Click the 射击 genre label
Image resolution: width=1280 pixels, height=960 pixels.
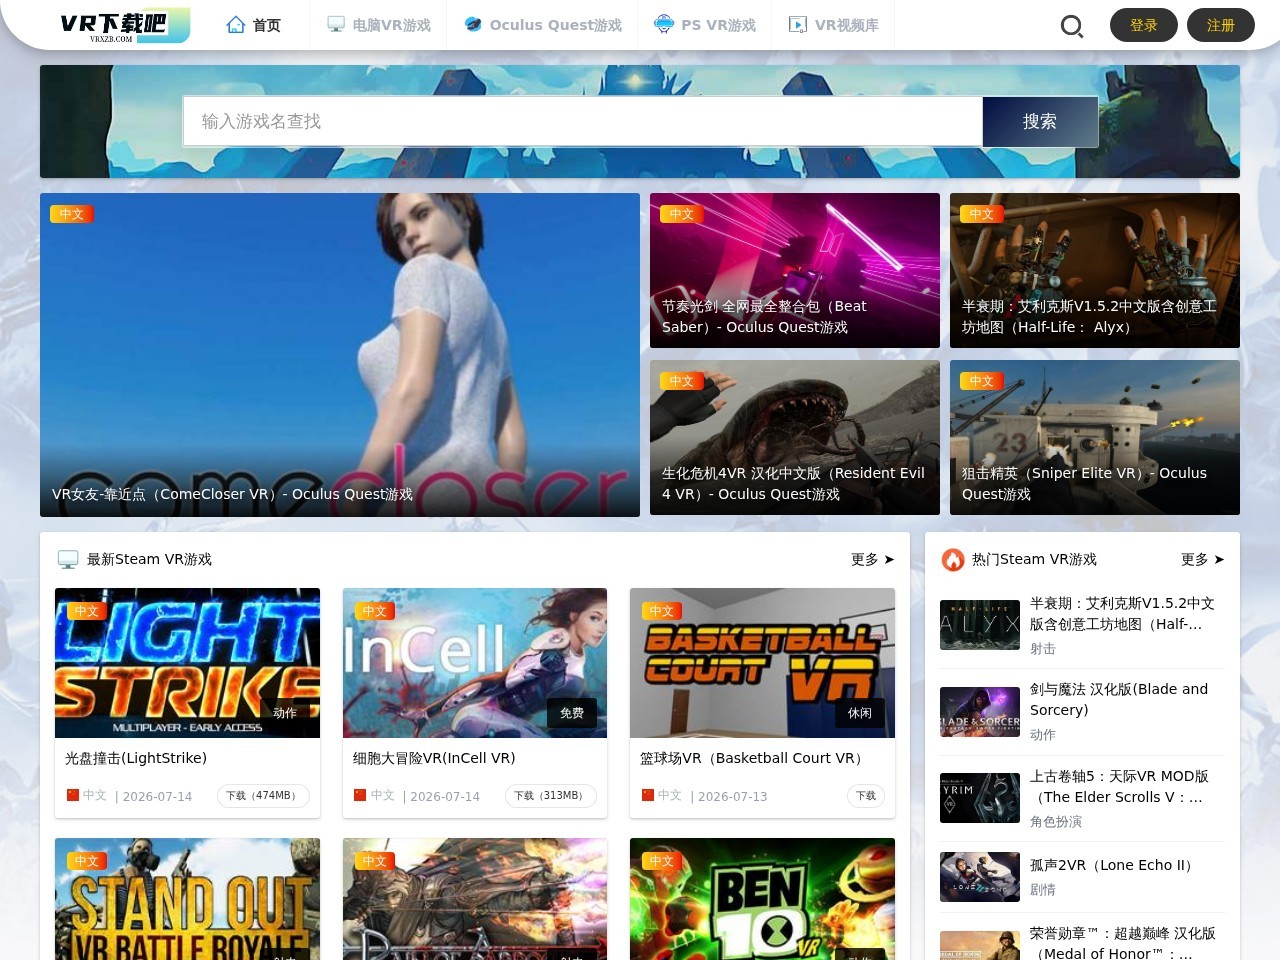point(1043,648)
